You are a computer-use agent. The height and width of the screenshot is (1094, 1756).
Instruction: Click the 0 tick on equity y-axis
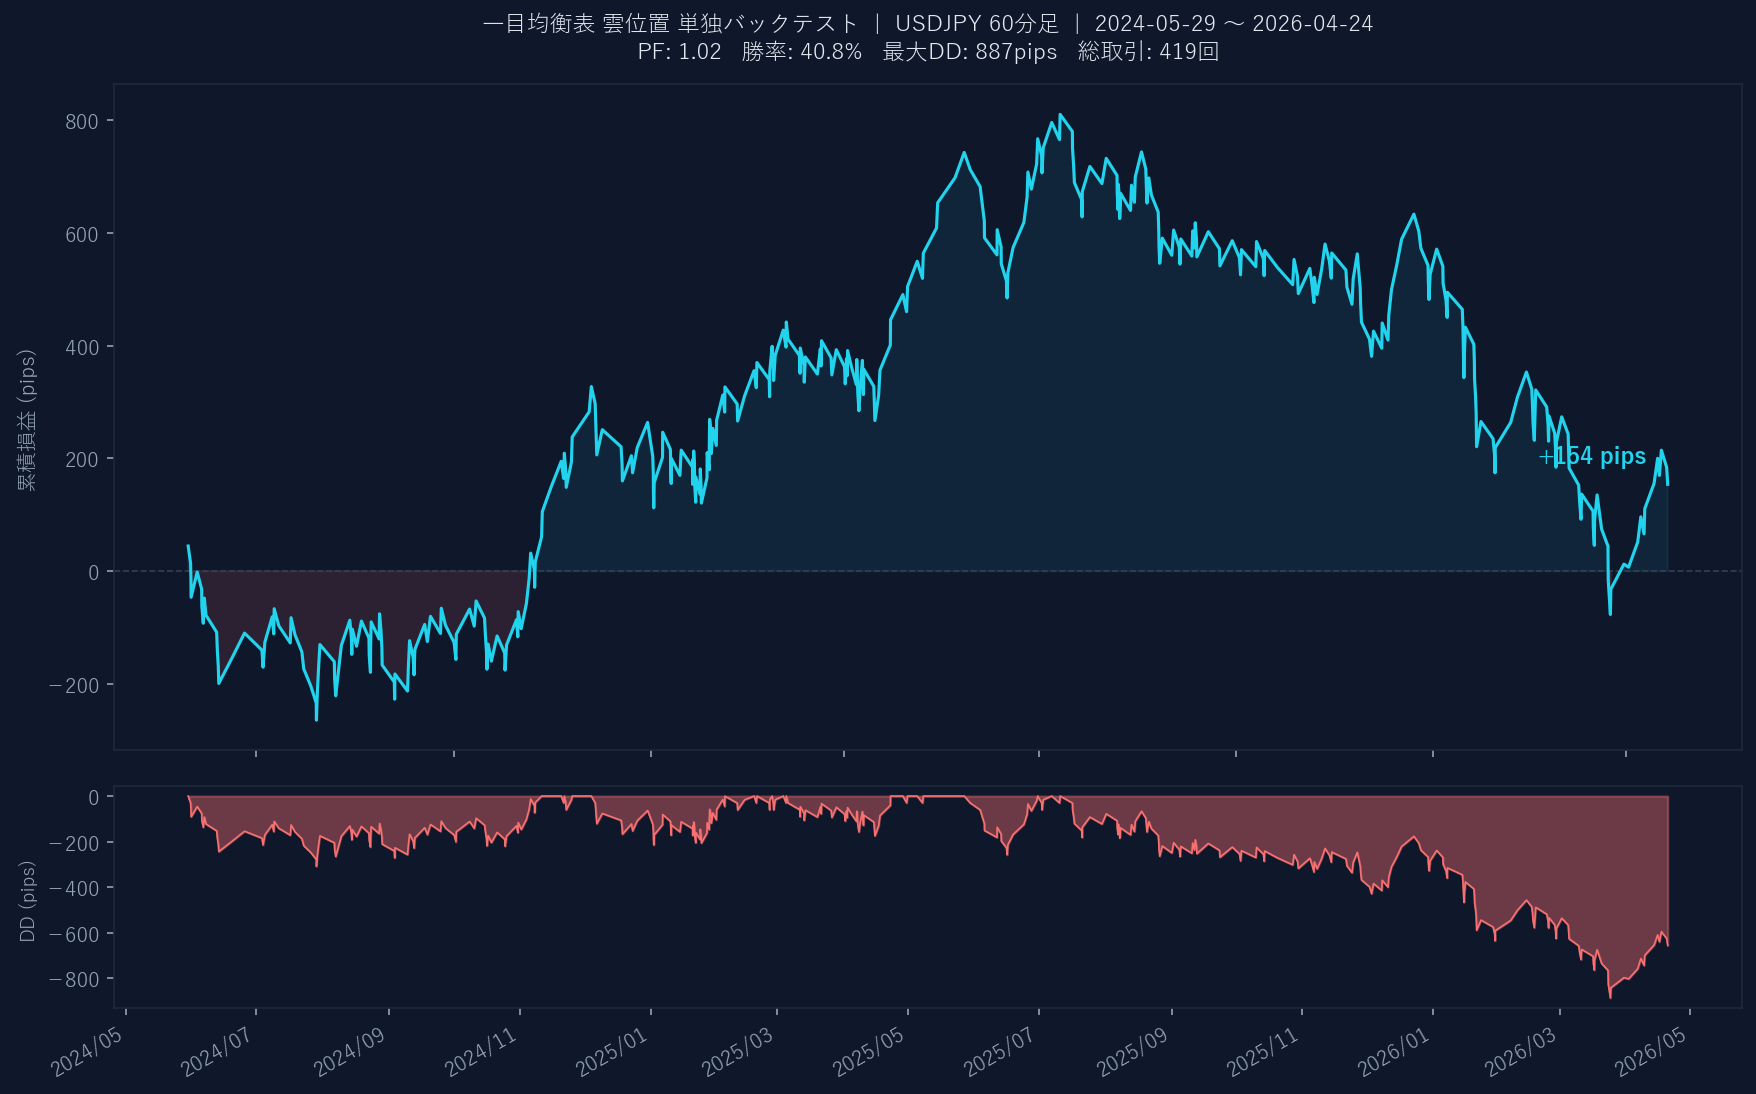pyautogui.click(x=94, y=573)
